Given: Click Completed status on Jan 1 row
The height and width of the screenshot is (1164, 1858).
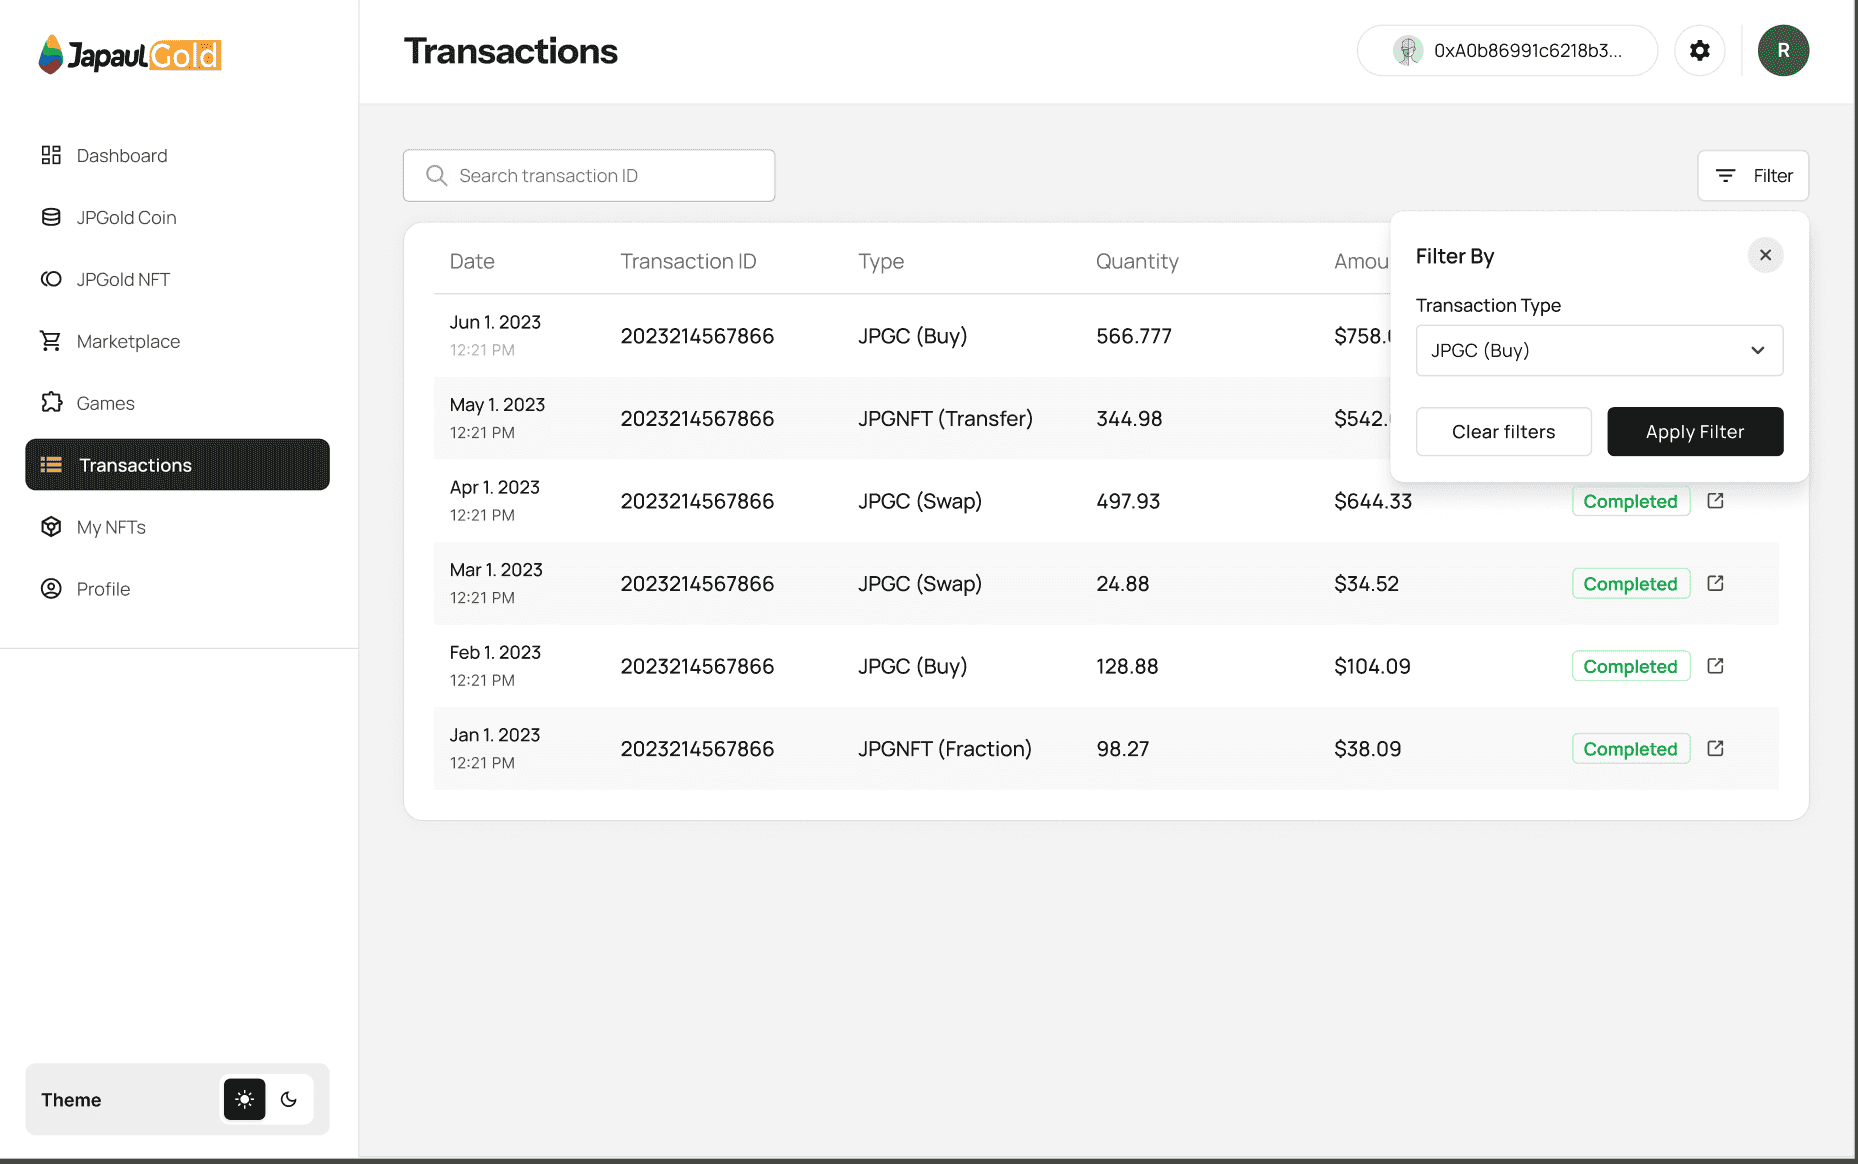Looking at the screenshot, I should [x=1631, y=749].
